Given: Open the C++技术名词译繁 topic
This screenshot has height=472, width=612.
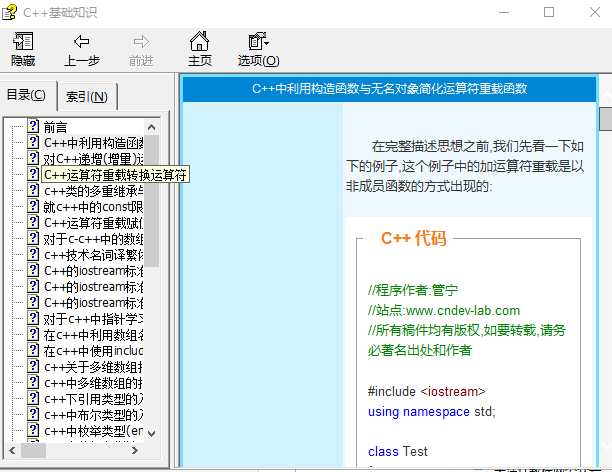Looking at the screenshot, I should pos(94,255).
